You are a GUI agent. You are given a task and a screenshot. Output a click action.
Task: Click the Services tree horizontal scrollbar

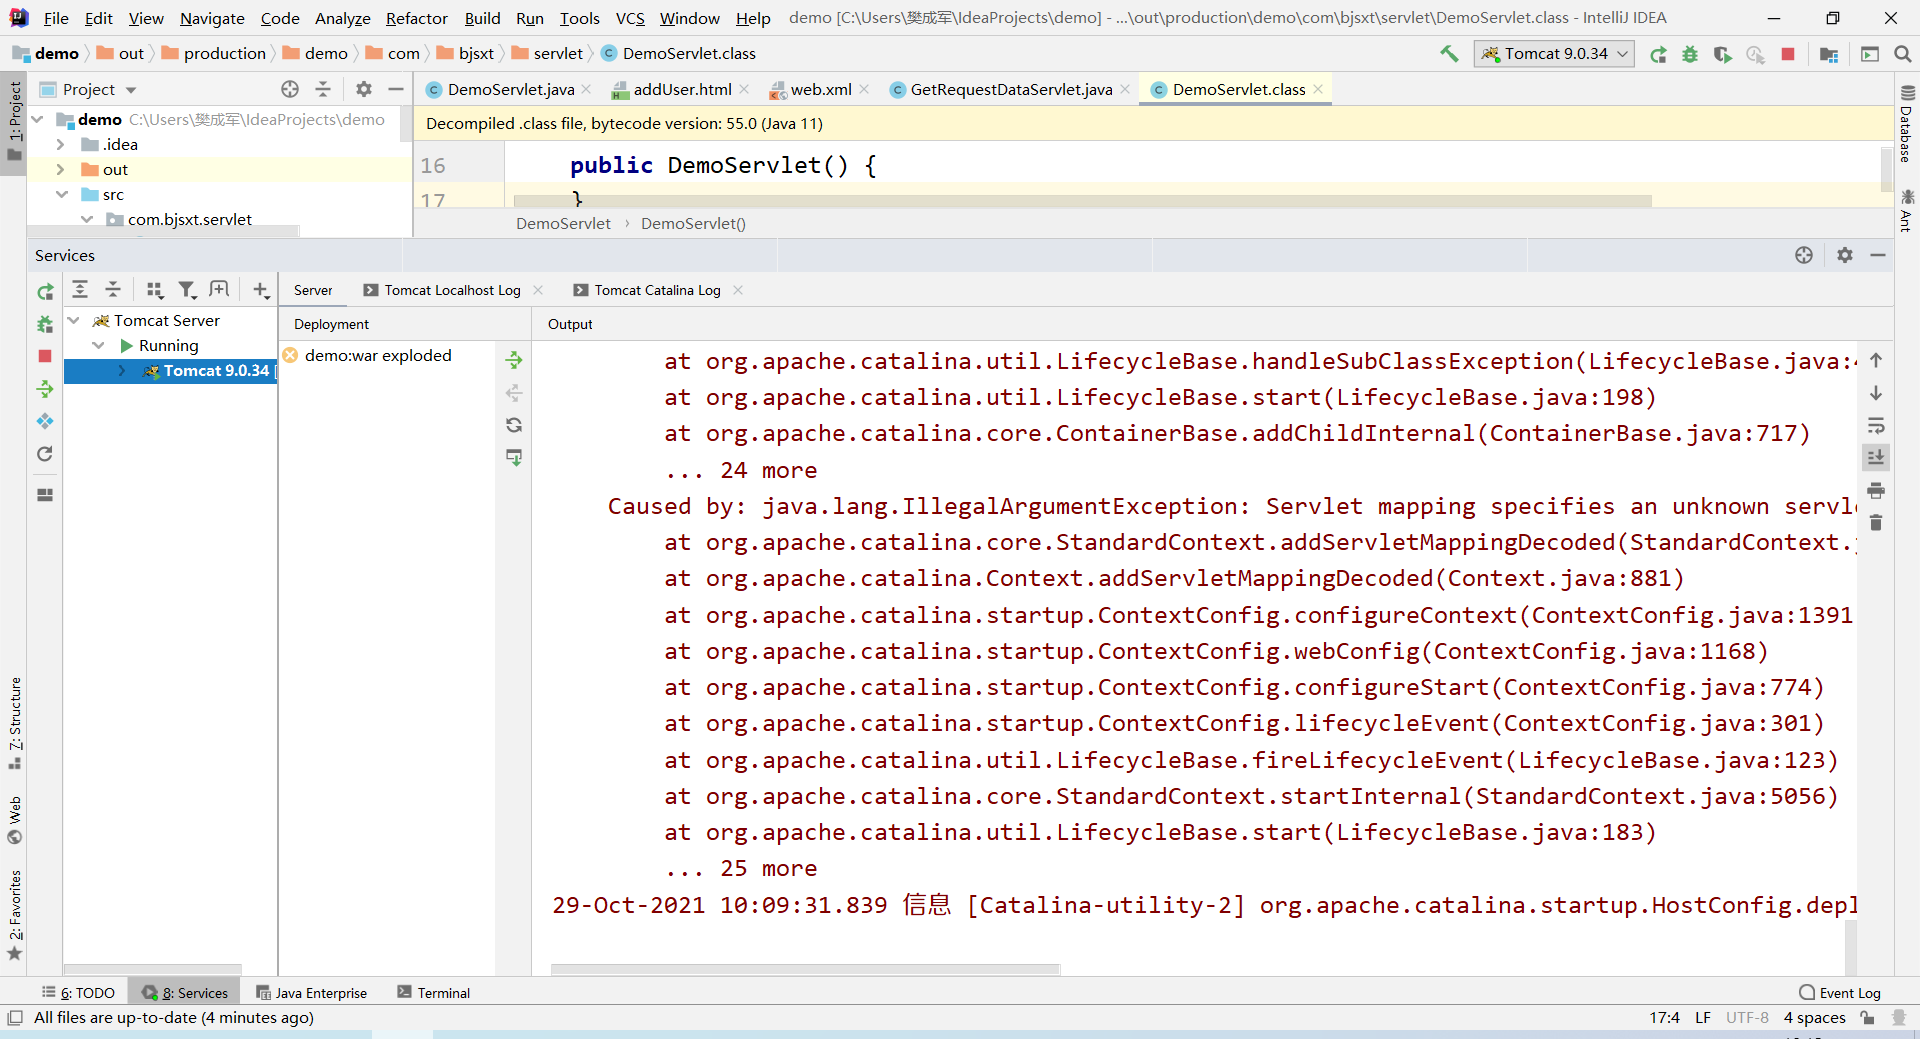(153, 969)
